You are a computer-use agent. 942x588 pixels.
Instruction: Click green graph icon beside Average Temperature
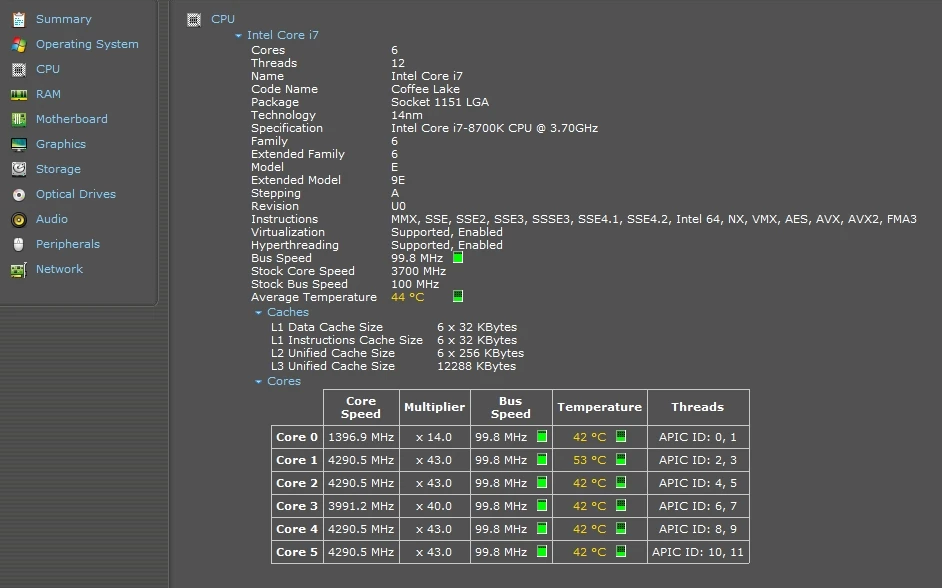[x=458, y=296]
